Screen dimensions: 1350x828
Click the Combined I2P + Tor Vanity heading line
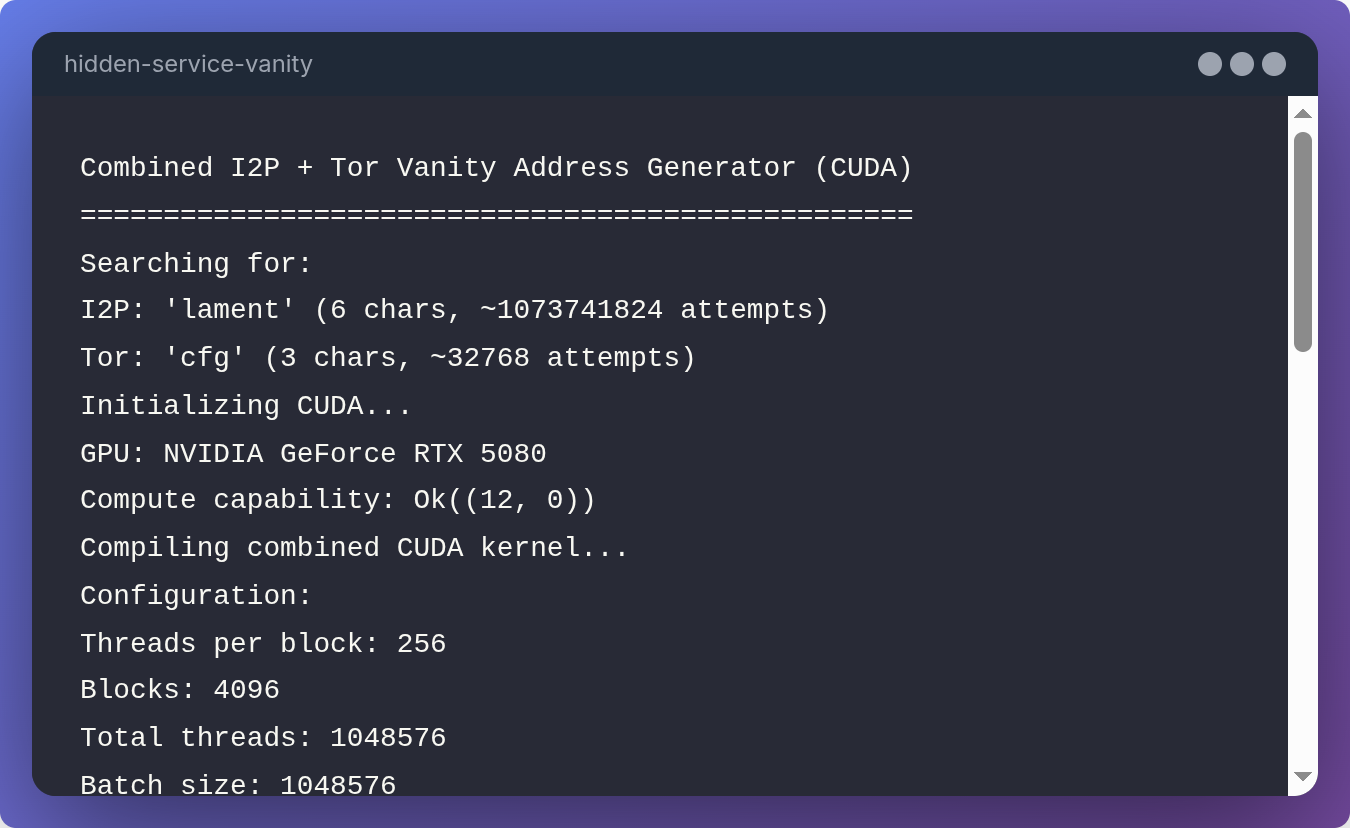[x=496, y=168]
